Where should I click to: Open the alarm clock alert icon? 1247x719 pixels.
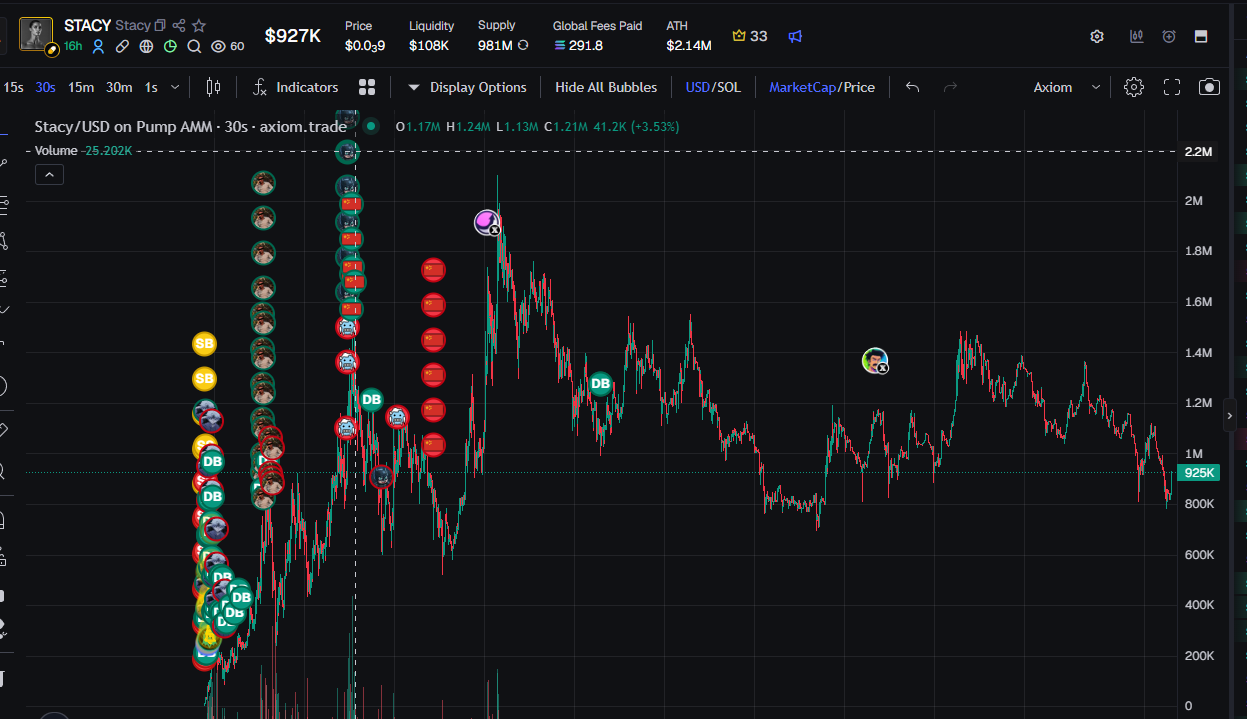pyautogui.click(x=1169, y=36)
